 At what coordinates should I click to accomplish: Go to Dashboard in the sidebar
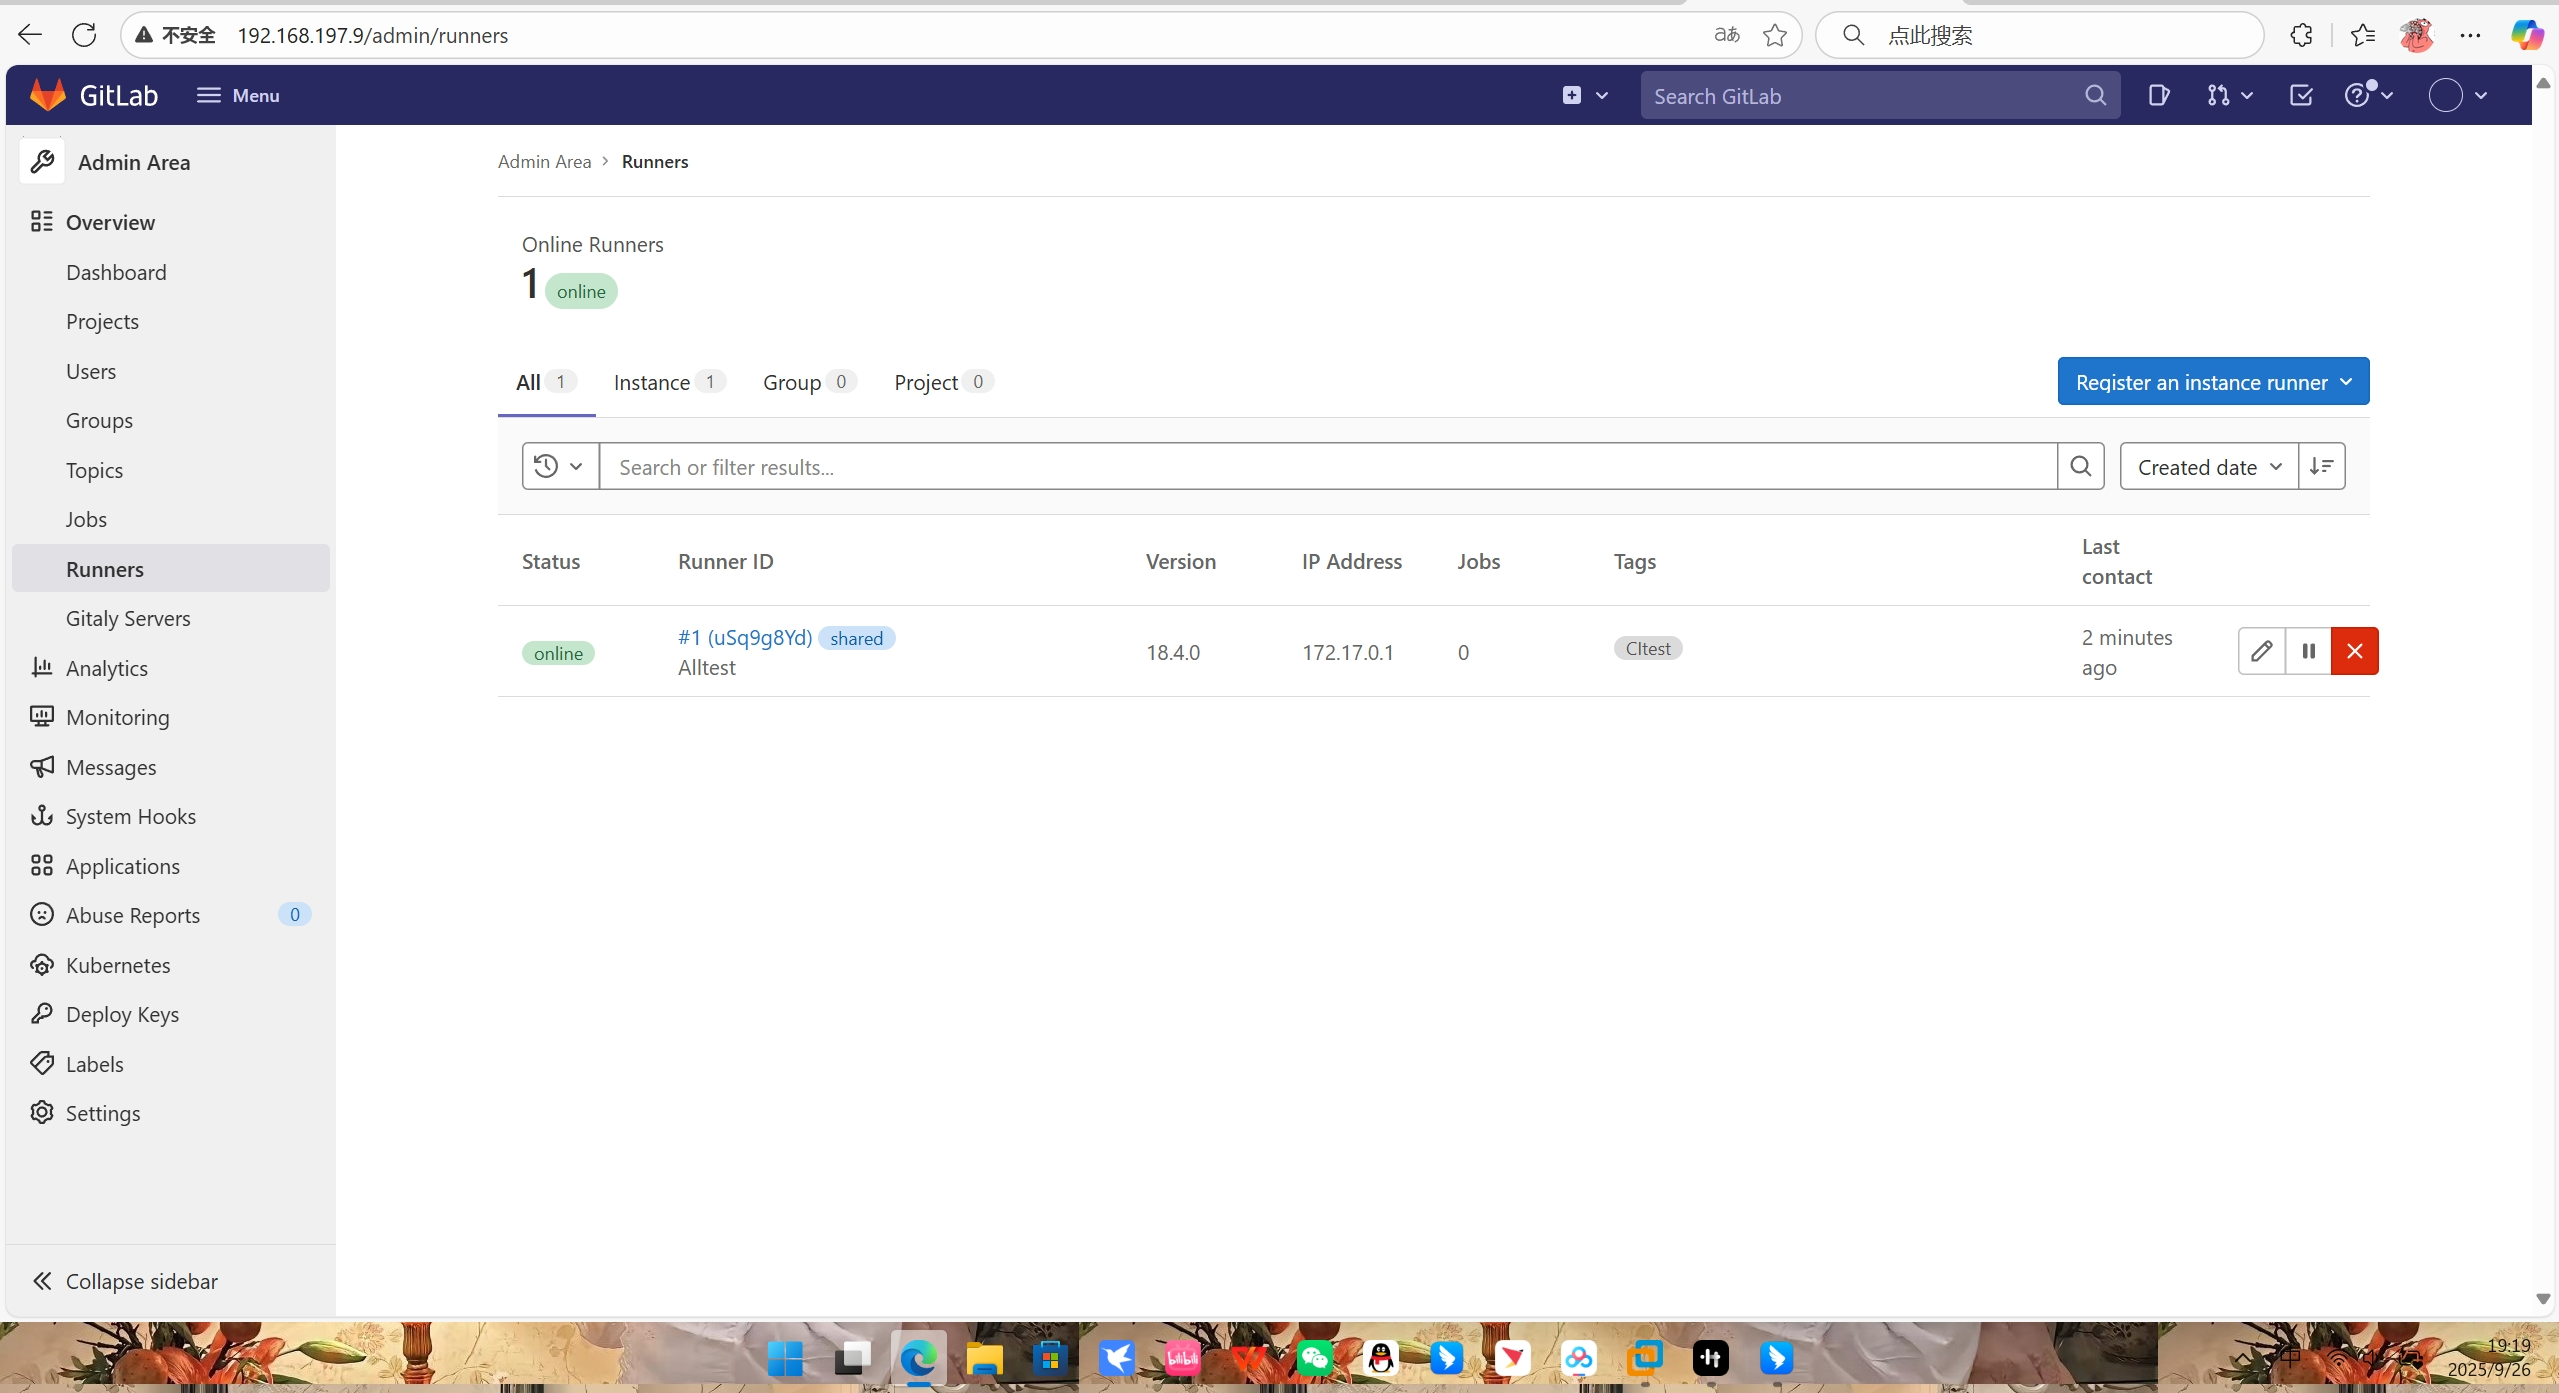click(116, 272)
